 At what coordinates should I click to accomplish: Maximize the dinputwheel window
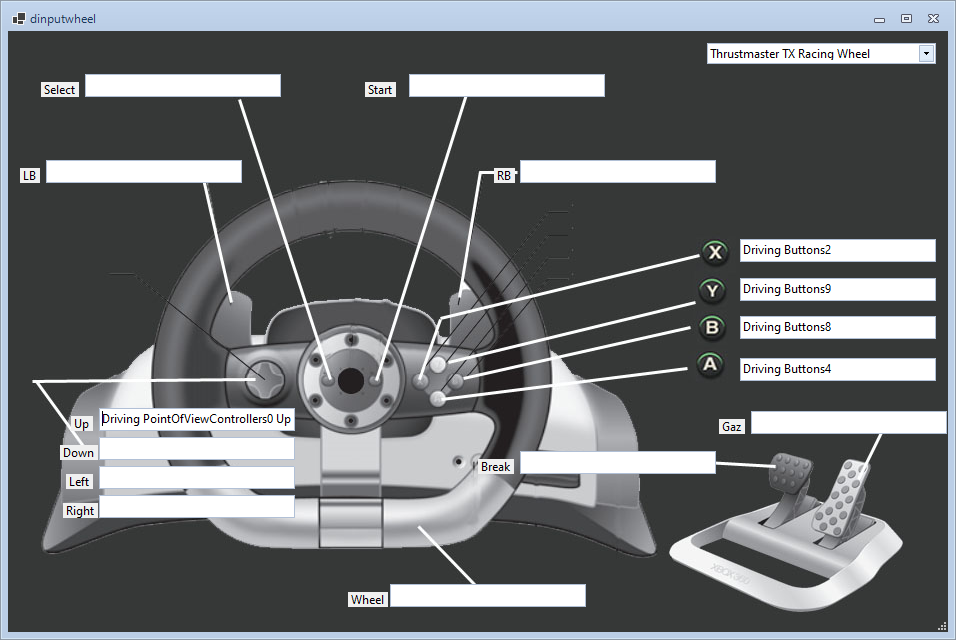907,19
